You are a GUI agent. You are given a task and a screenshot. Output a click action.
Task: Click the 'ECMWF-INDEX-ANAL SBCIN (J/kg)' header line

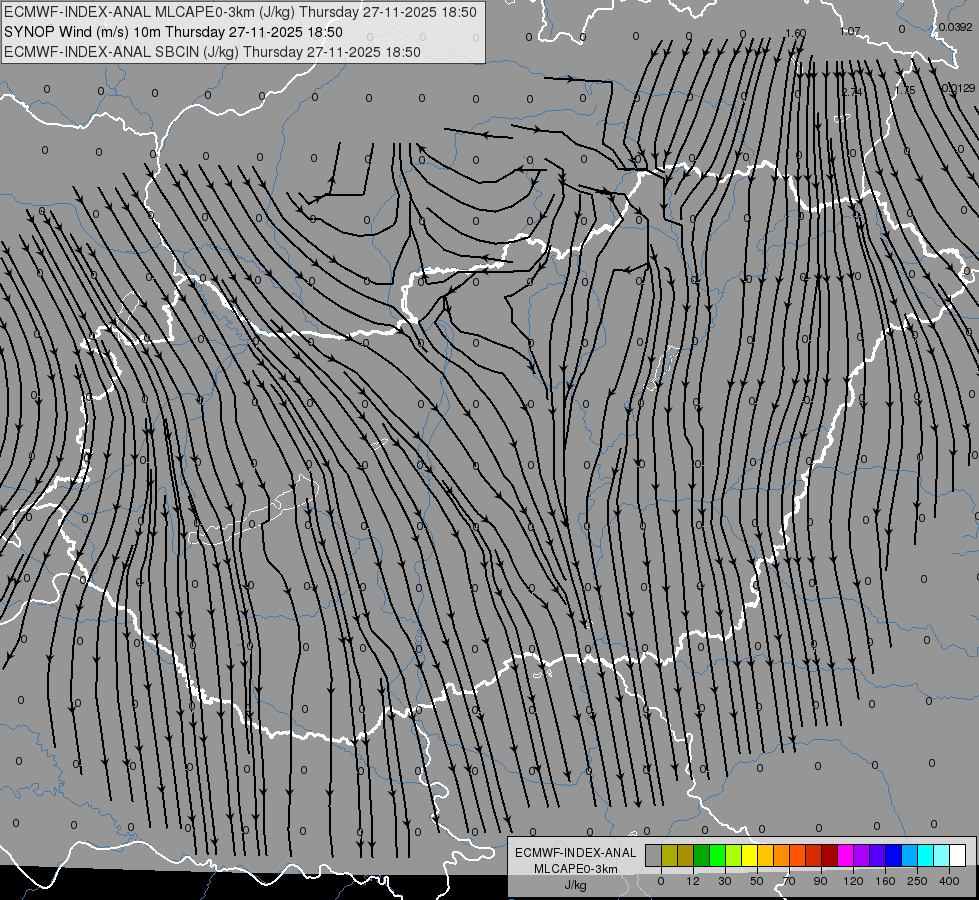tap(212, 52)
